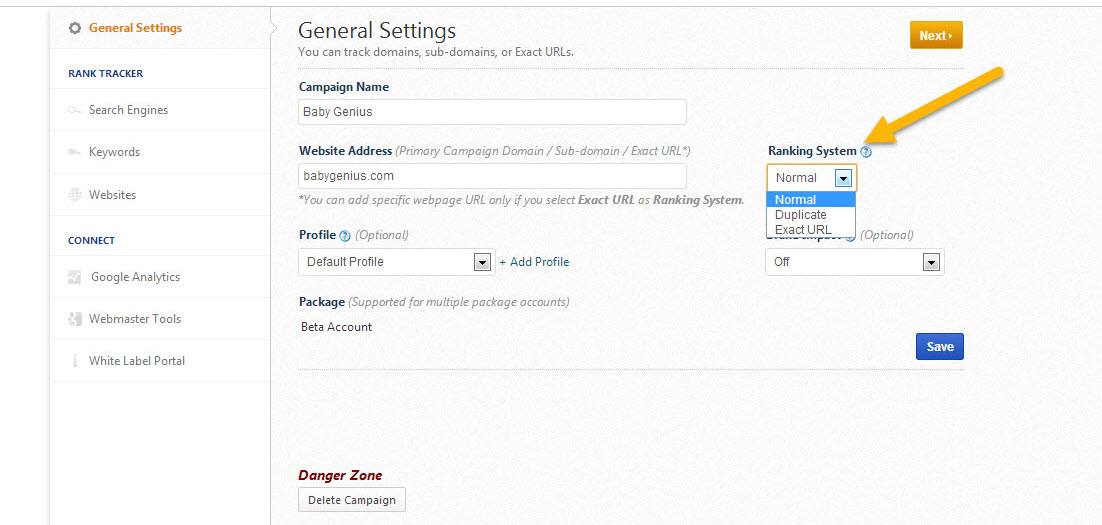Click the RANK TRACKER heading

(x=105, y=74)
